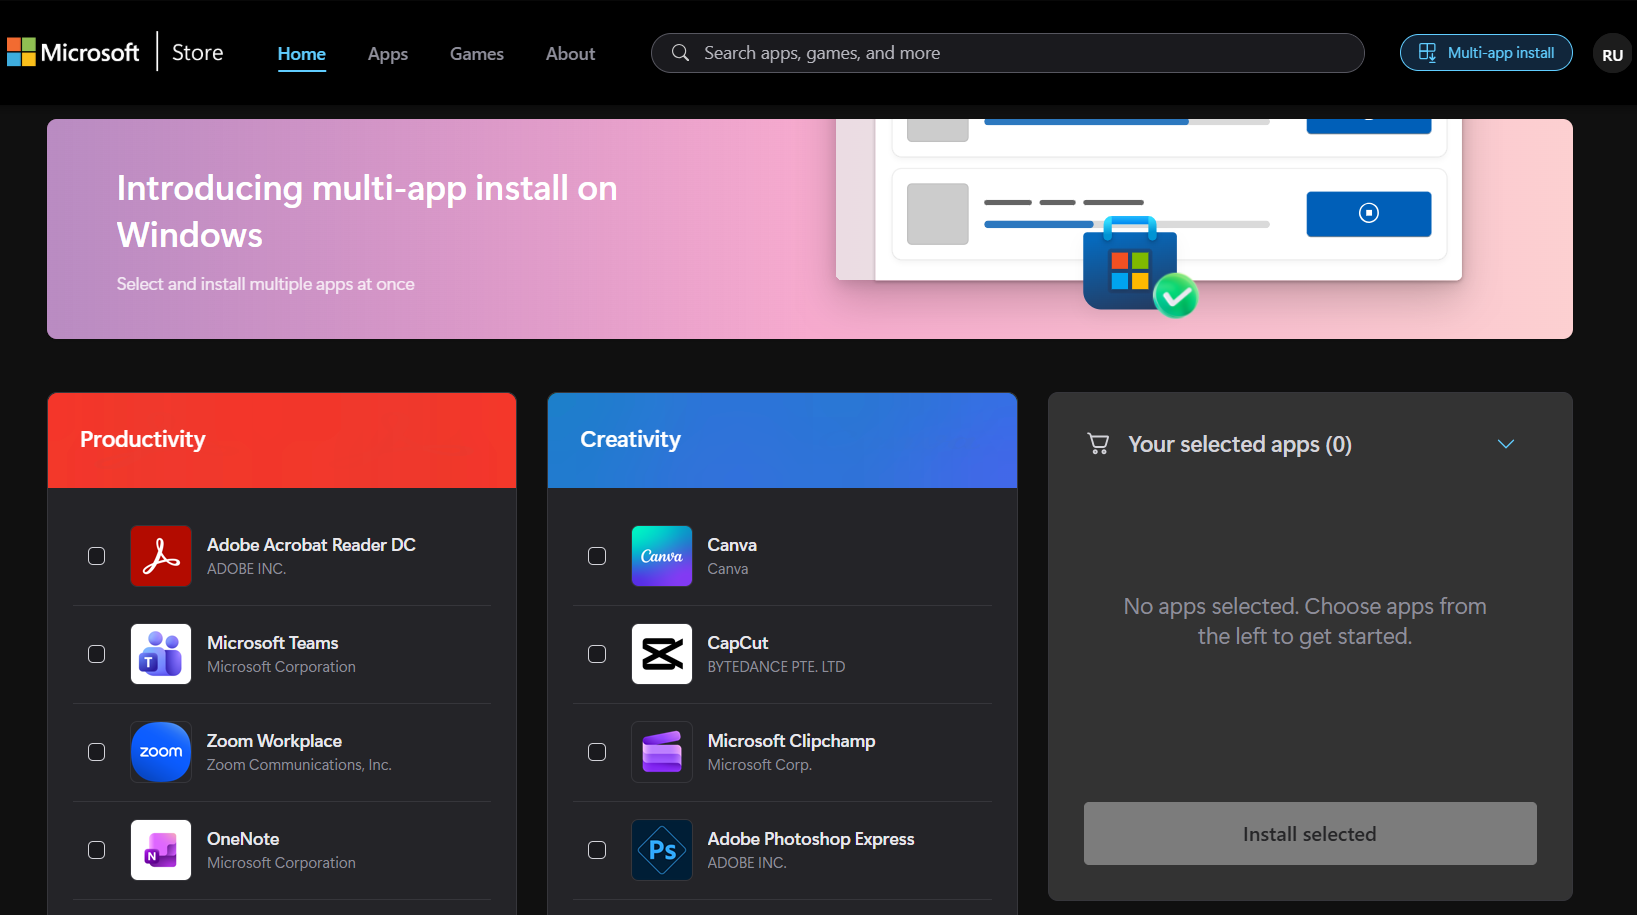Click the Microsoft Clipchamp app icon
Screen dimensions: 1637x915
click(661, 752)
